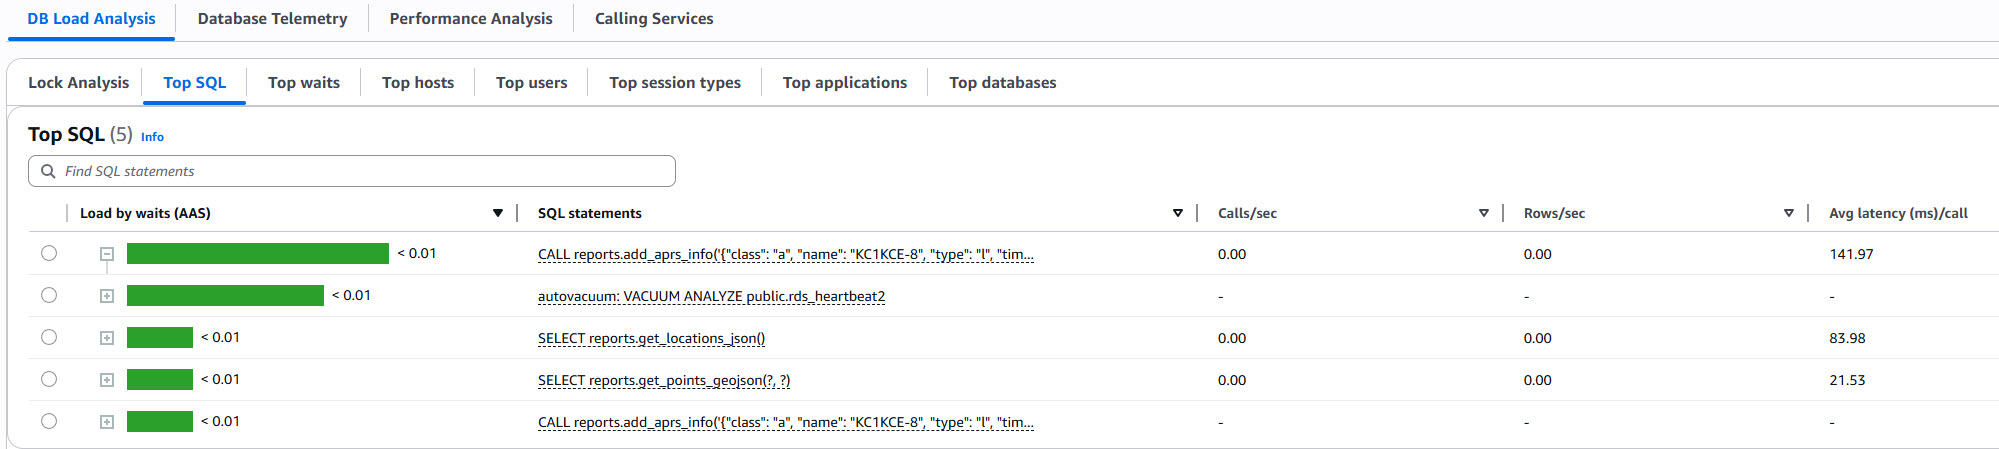The image size is (1999, 449).
Task: Sort by Load by waits (AAS) arrow
Action: coord(497,213)
